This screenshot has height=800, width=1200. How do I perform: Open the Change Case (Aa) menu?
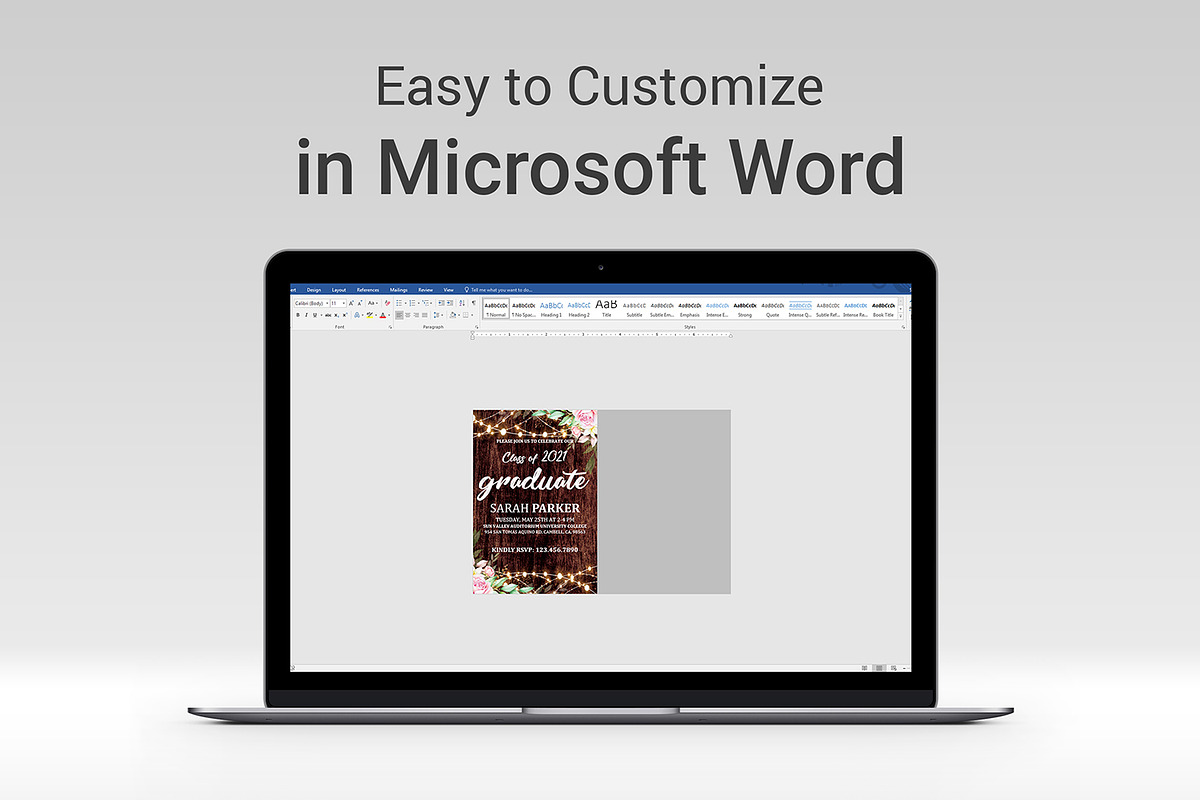coord(373,303)
